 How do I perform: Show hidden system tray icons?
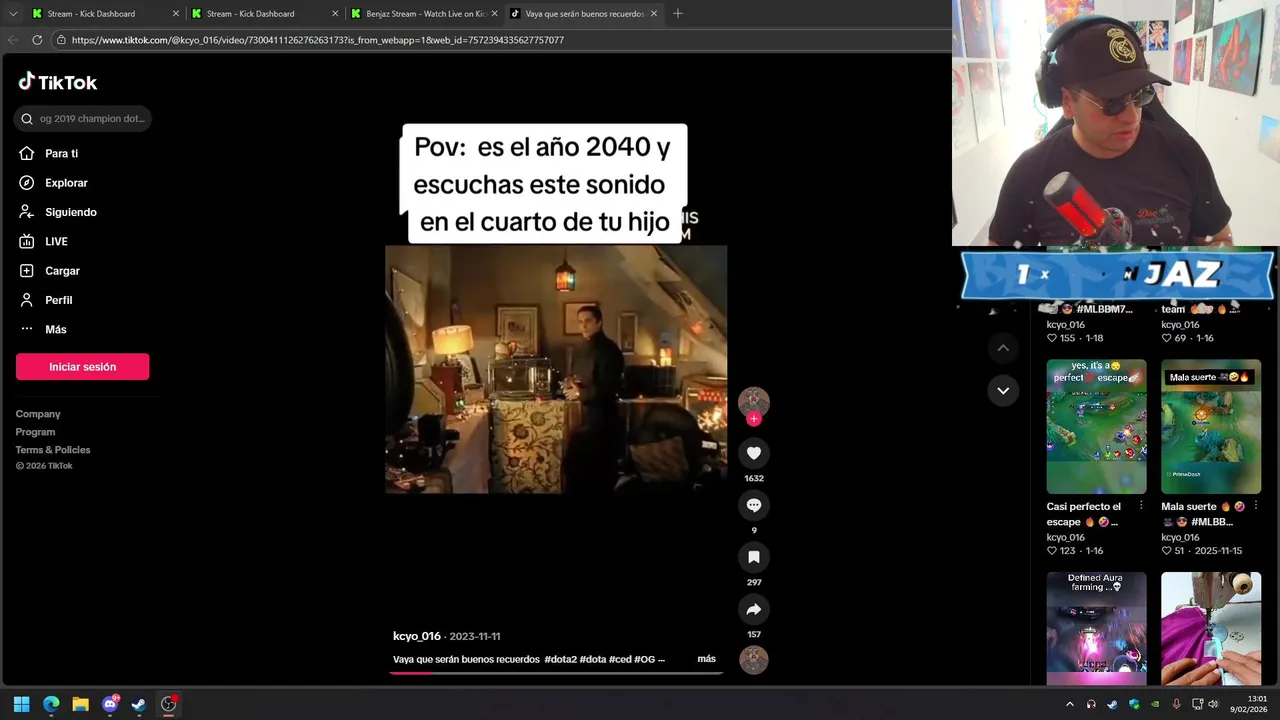click(x=1070, y=704)
